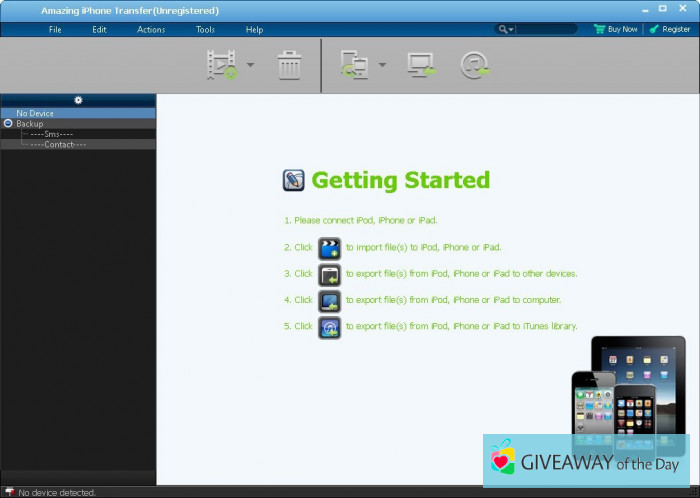Open the File menu

[55, 29]
